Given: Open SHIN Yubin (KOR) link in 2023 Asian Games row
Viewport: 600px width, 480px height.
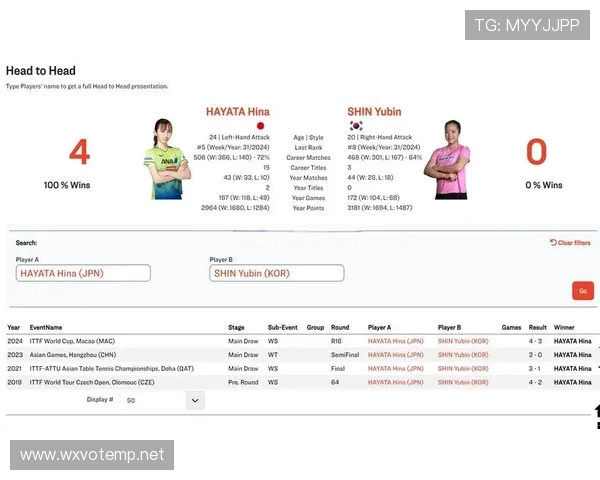Looking at the screenshot, I should click(463, 355).
